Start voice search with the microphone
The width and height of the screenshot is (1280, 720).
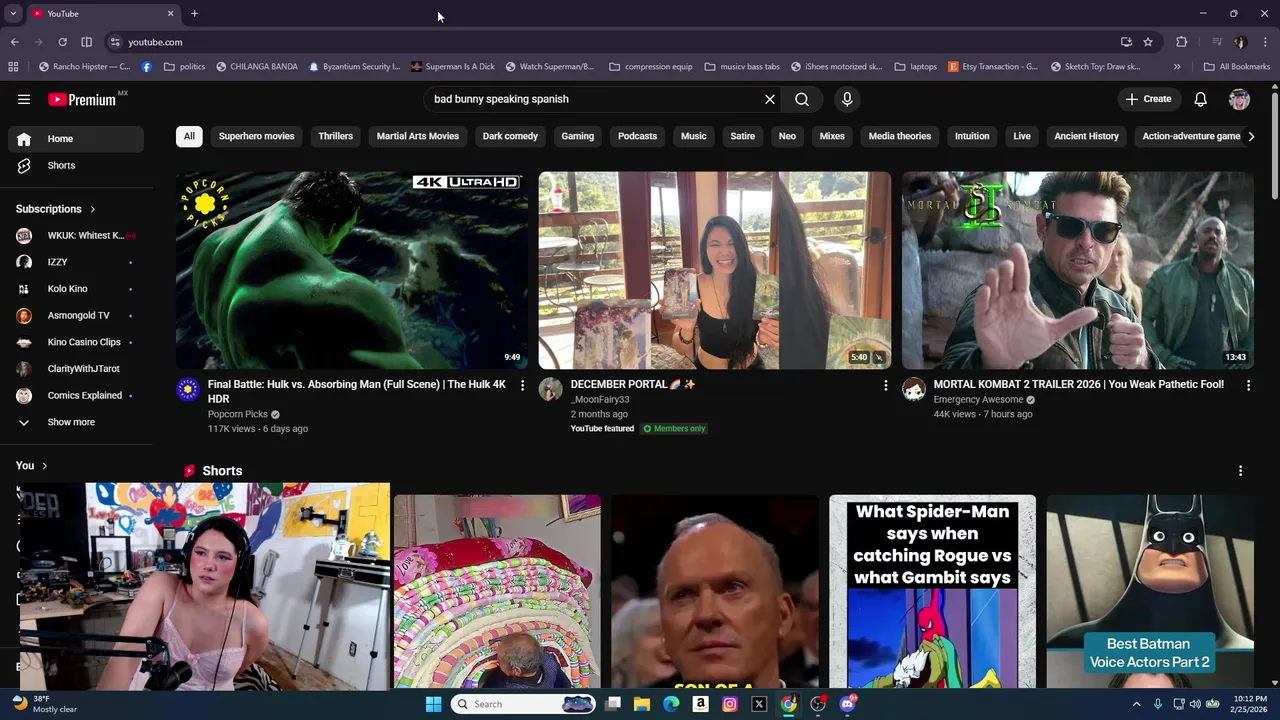[x=847, y=99]
